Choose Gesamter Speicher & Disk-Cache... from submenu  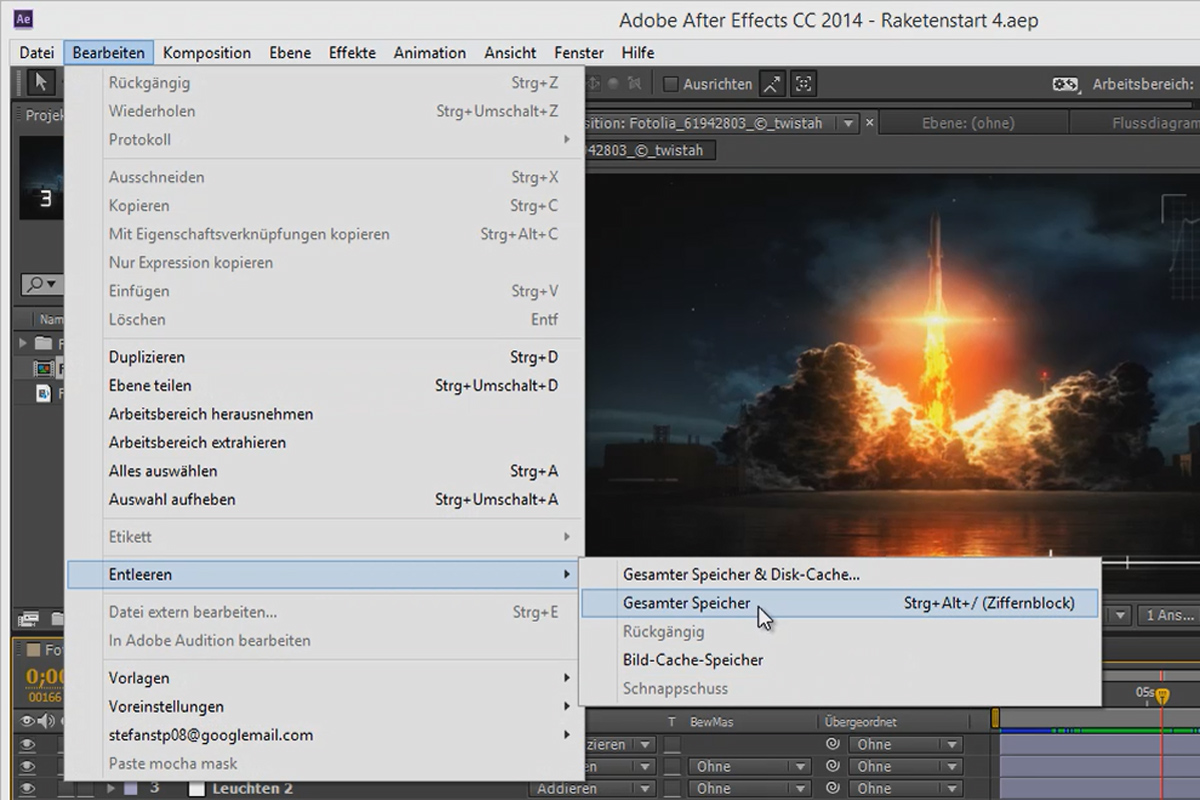point(839,575)
